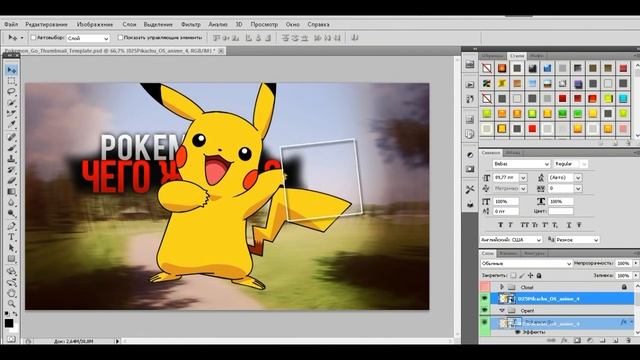
Task: Toggle lock transparent pixels box
Action: point(513,276)
